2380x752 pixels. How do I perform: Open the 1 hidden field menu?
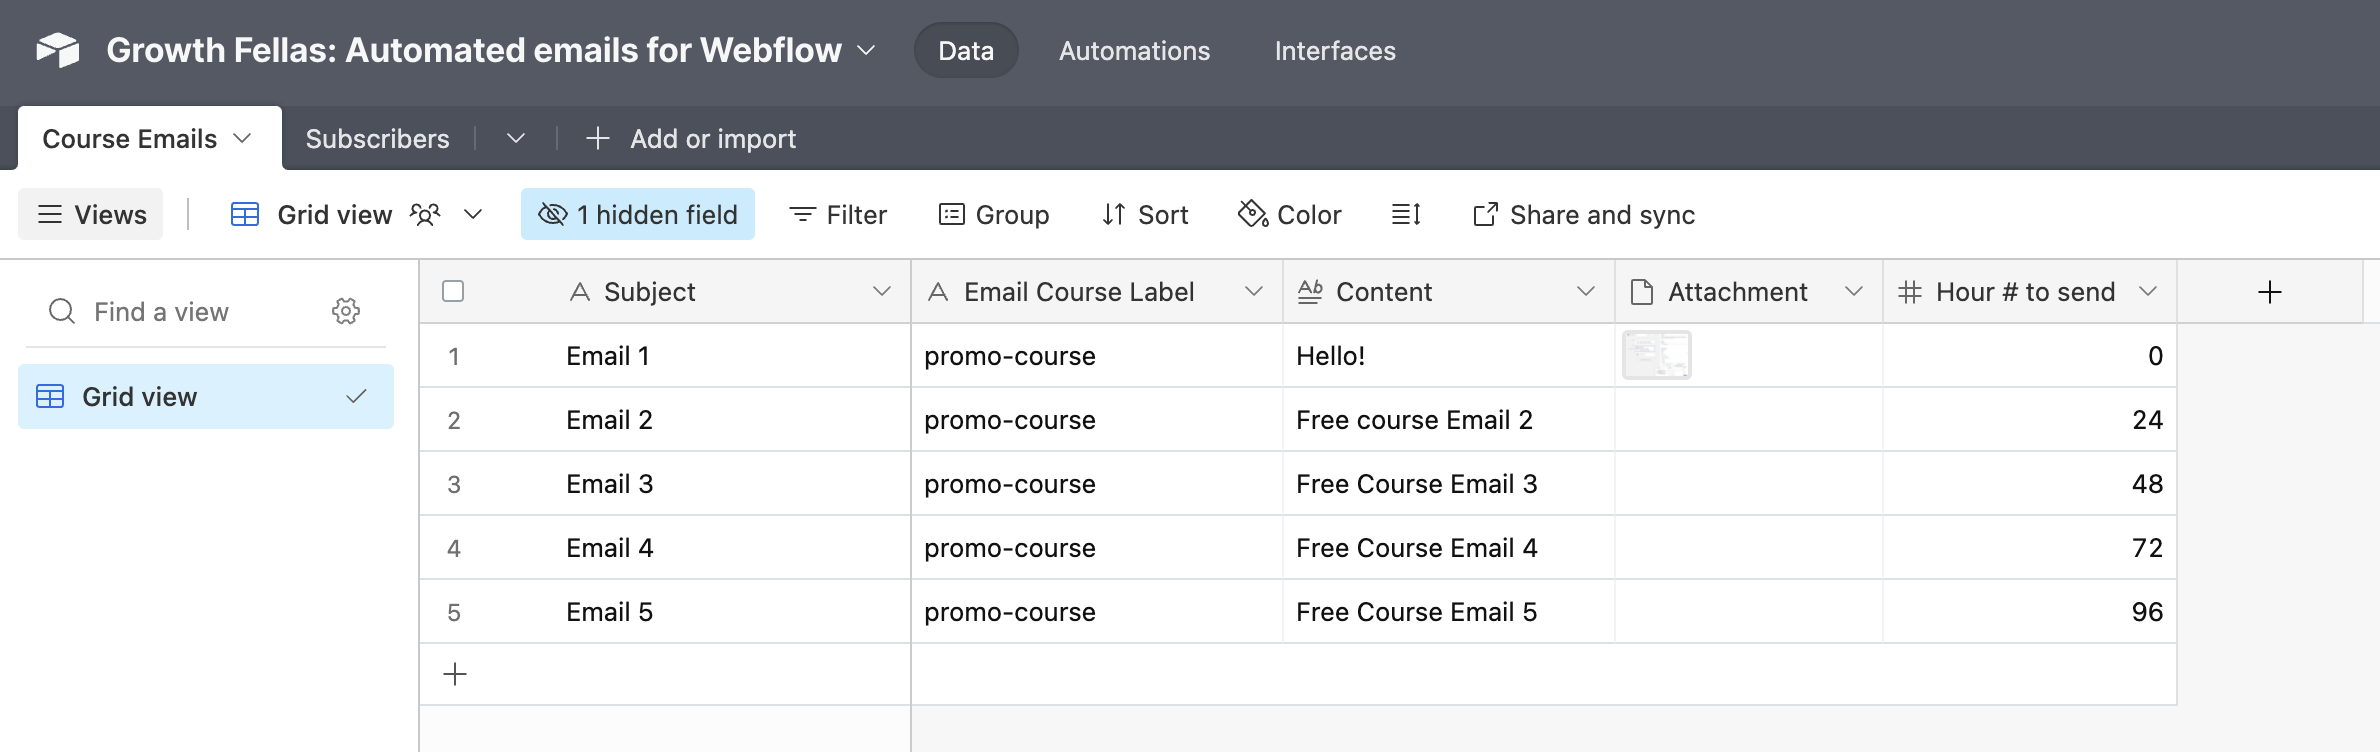[638, 214]
